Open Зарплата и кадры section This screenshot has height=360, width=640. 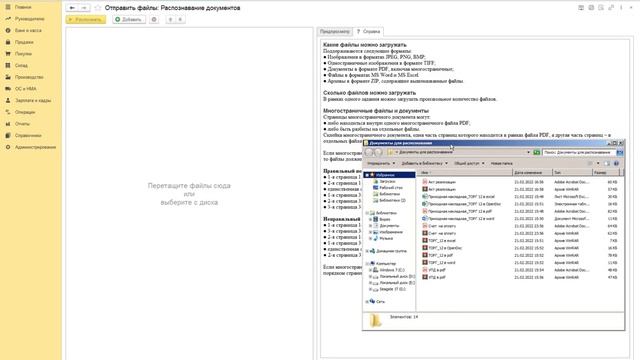pos(33,100)
